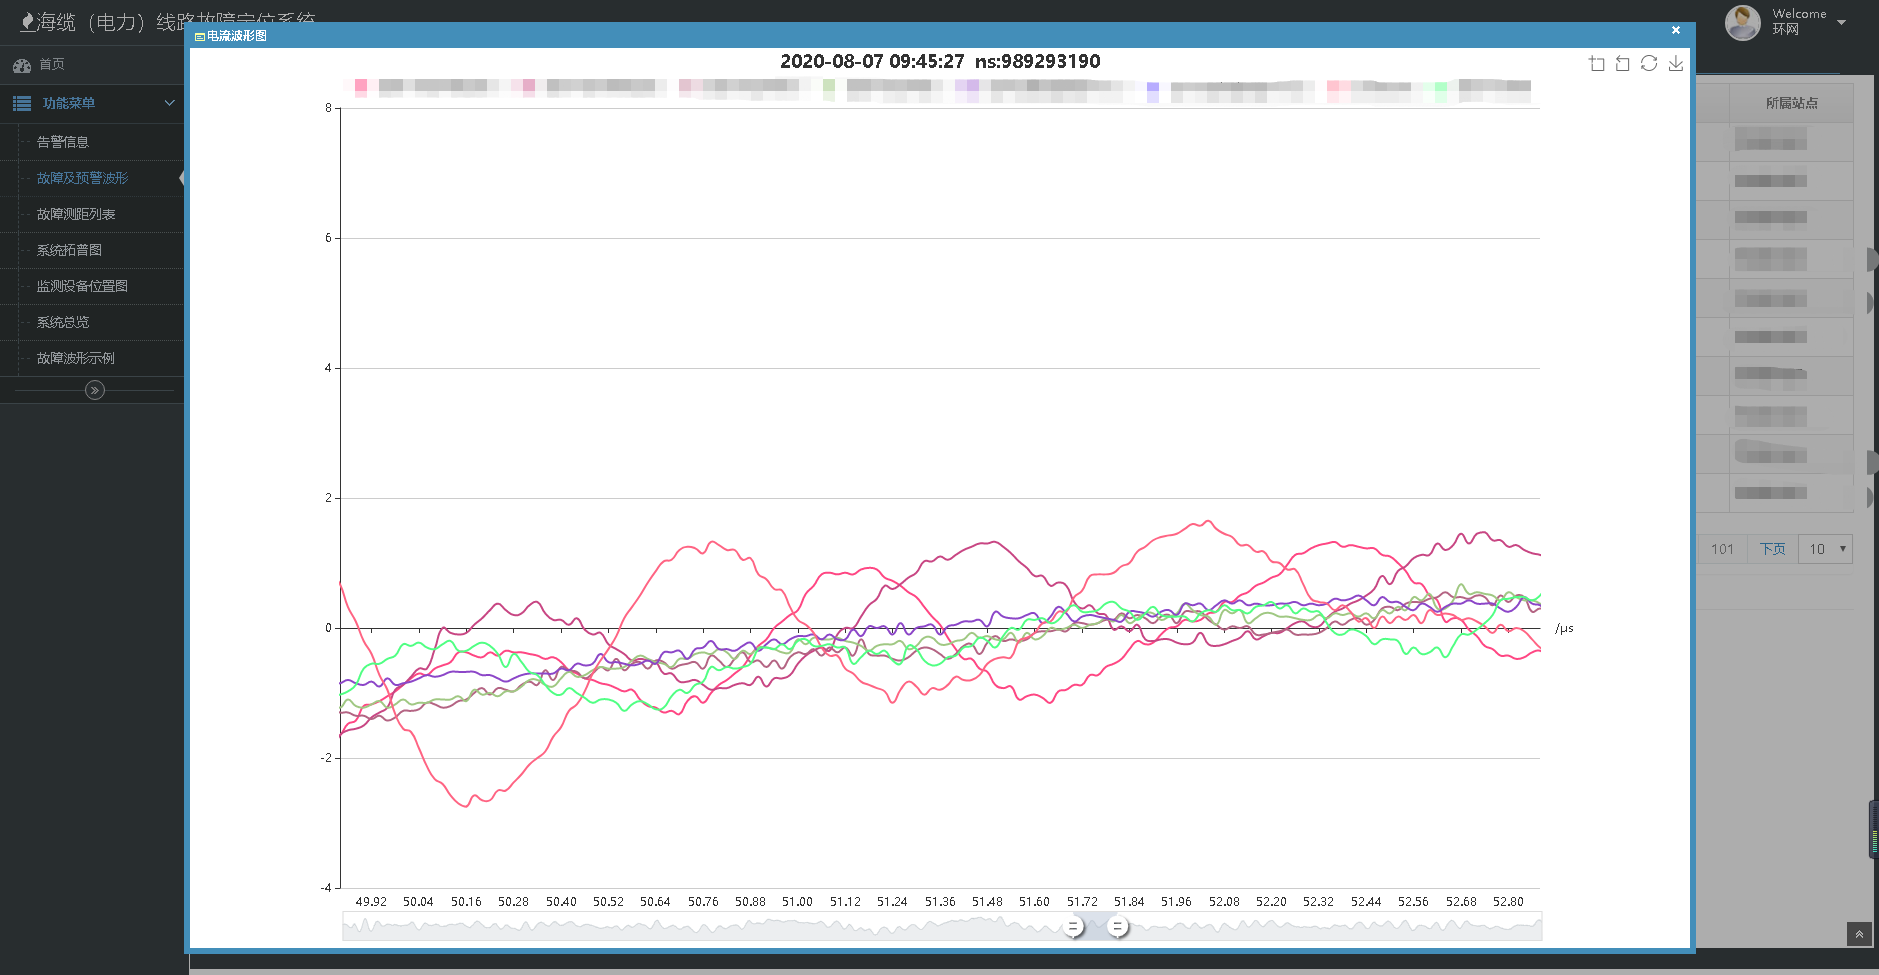Click the left handle of time-range slider
This screenshot has width=1879, height=975.
tap(1073, 927)
